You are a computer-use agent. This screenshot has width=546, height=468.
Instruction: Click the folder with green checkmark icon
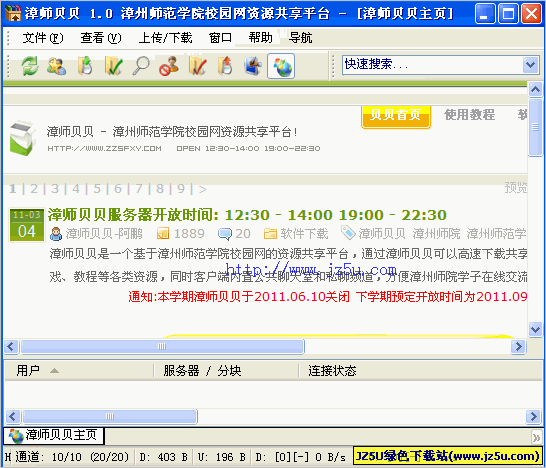coord(114,66)
